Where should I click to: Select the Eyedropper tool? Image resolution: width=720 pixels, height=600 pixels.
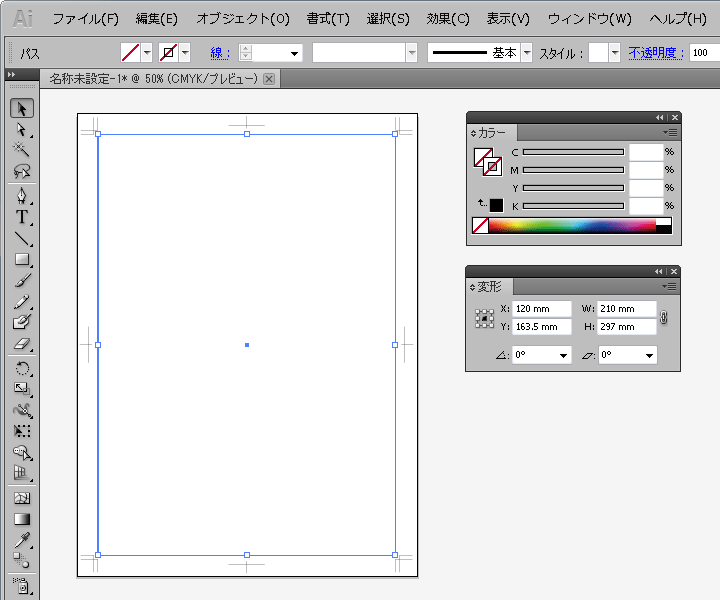21,540
